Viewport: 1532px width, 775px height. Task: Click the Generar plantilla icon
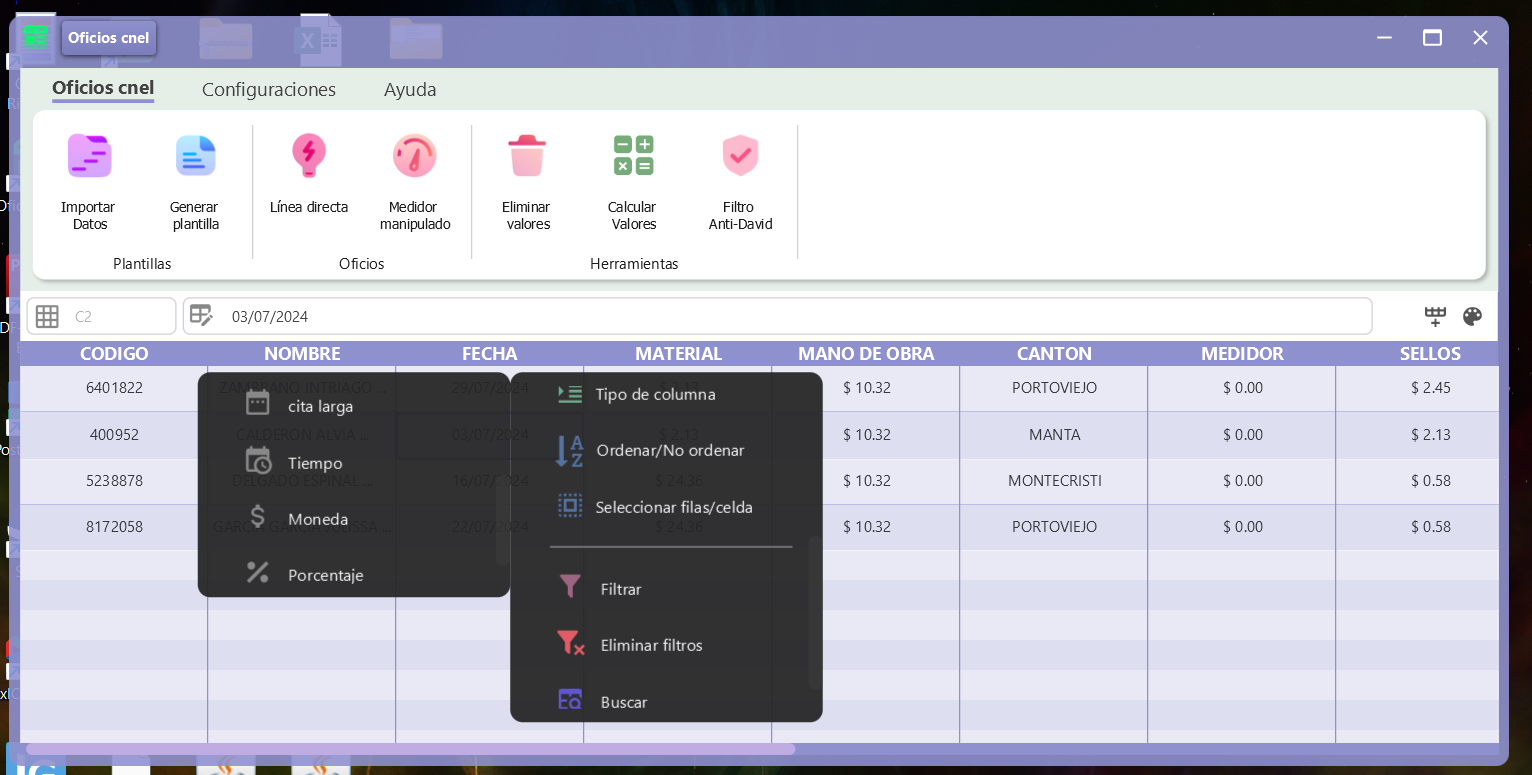point(196,155)
